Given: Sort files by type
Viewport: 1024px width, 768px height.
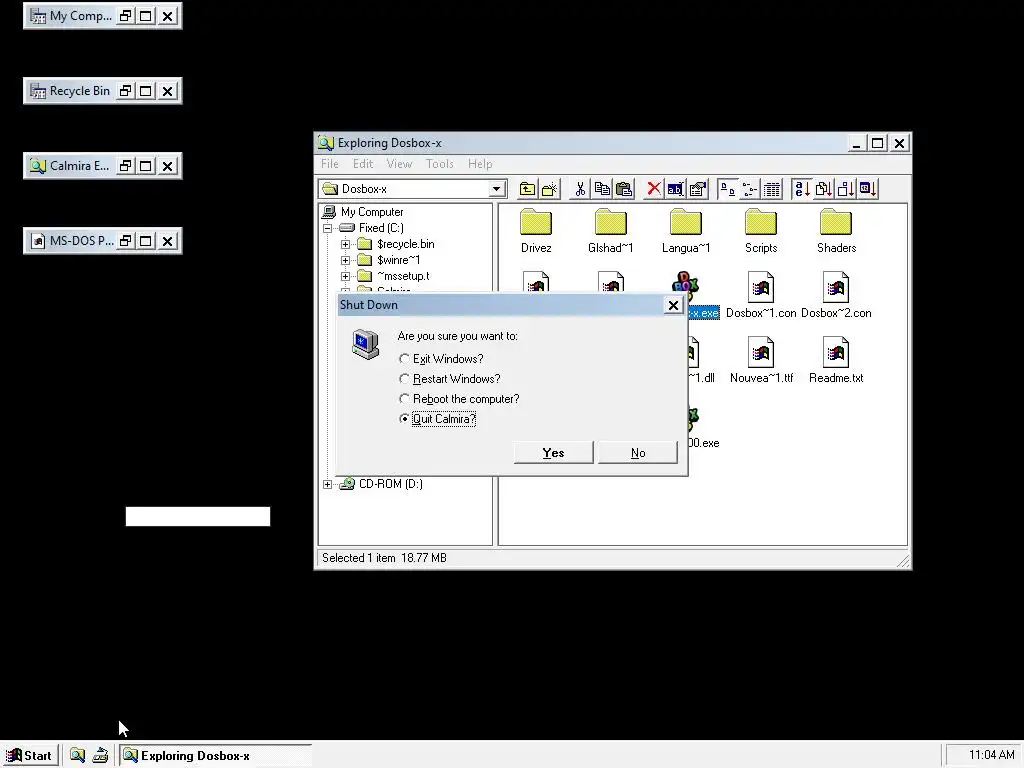Looking at the screenshot, I should coord(824,189).
